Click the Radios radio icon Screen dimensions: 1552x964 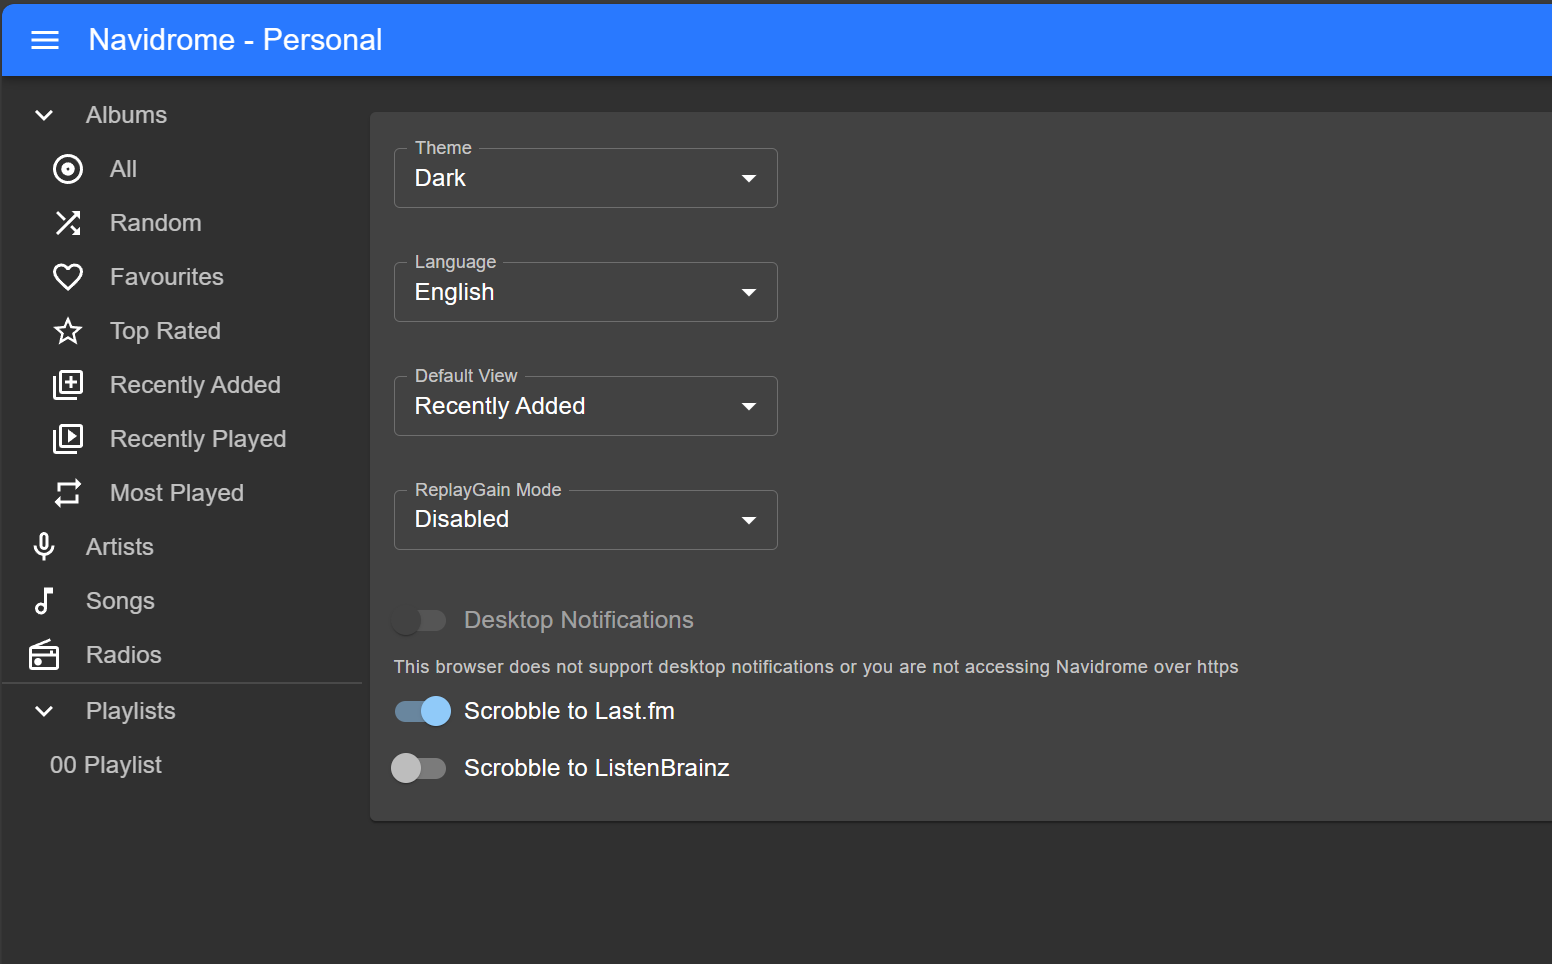point(44,655)
